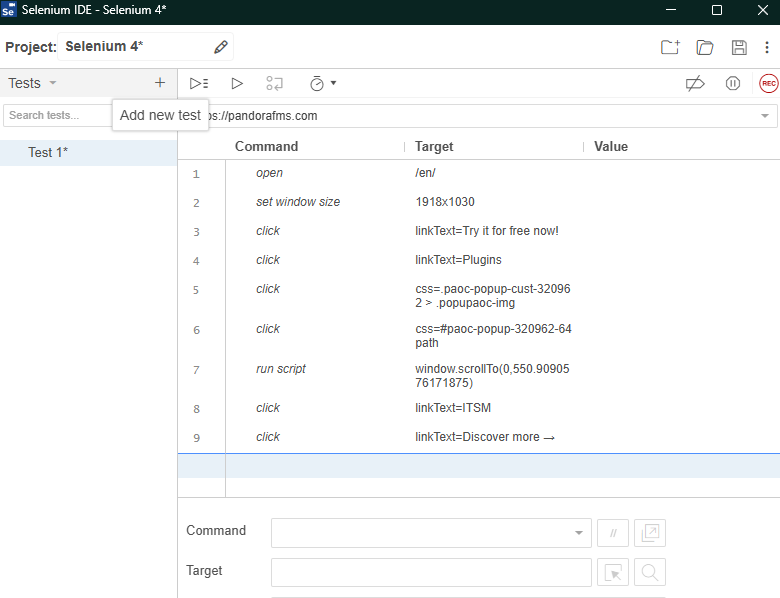Select the css=#paoc-popup-320962-64 path row
780x598 pixels.
pos(479,335)
